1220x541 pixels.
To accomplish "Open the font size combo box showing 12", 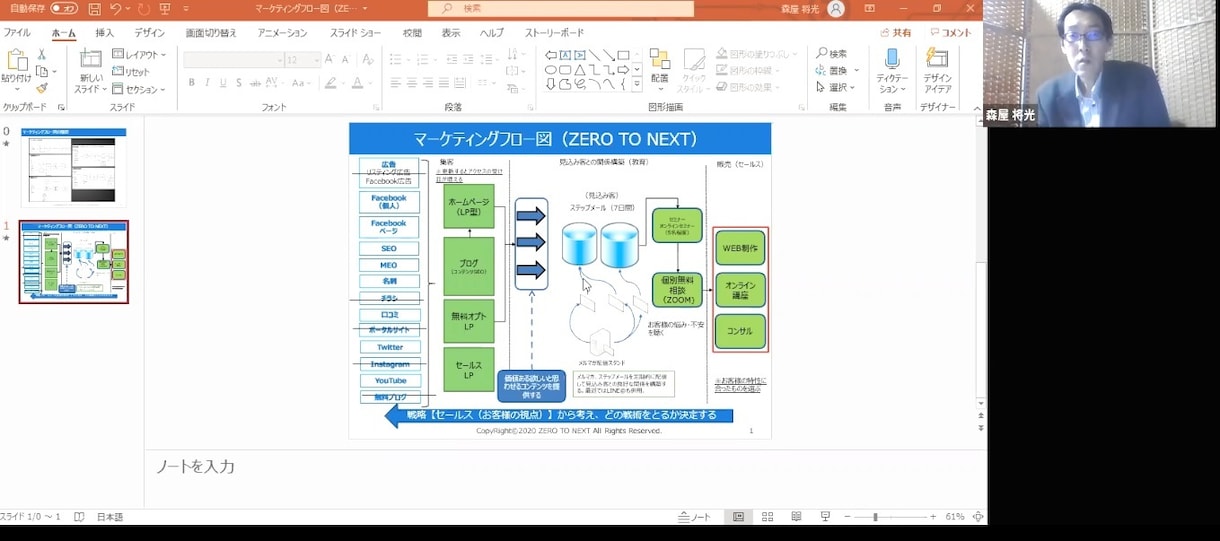I will coord(302,60).
